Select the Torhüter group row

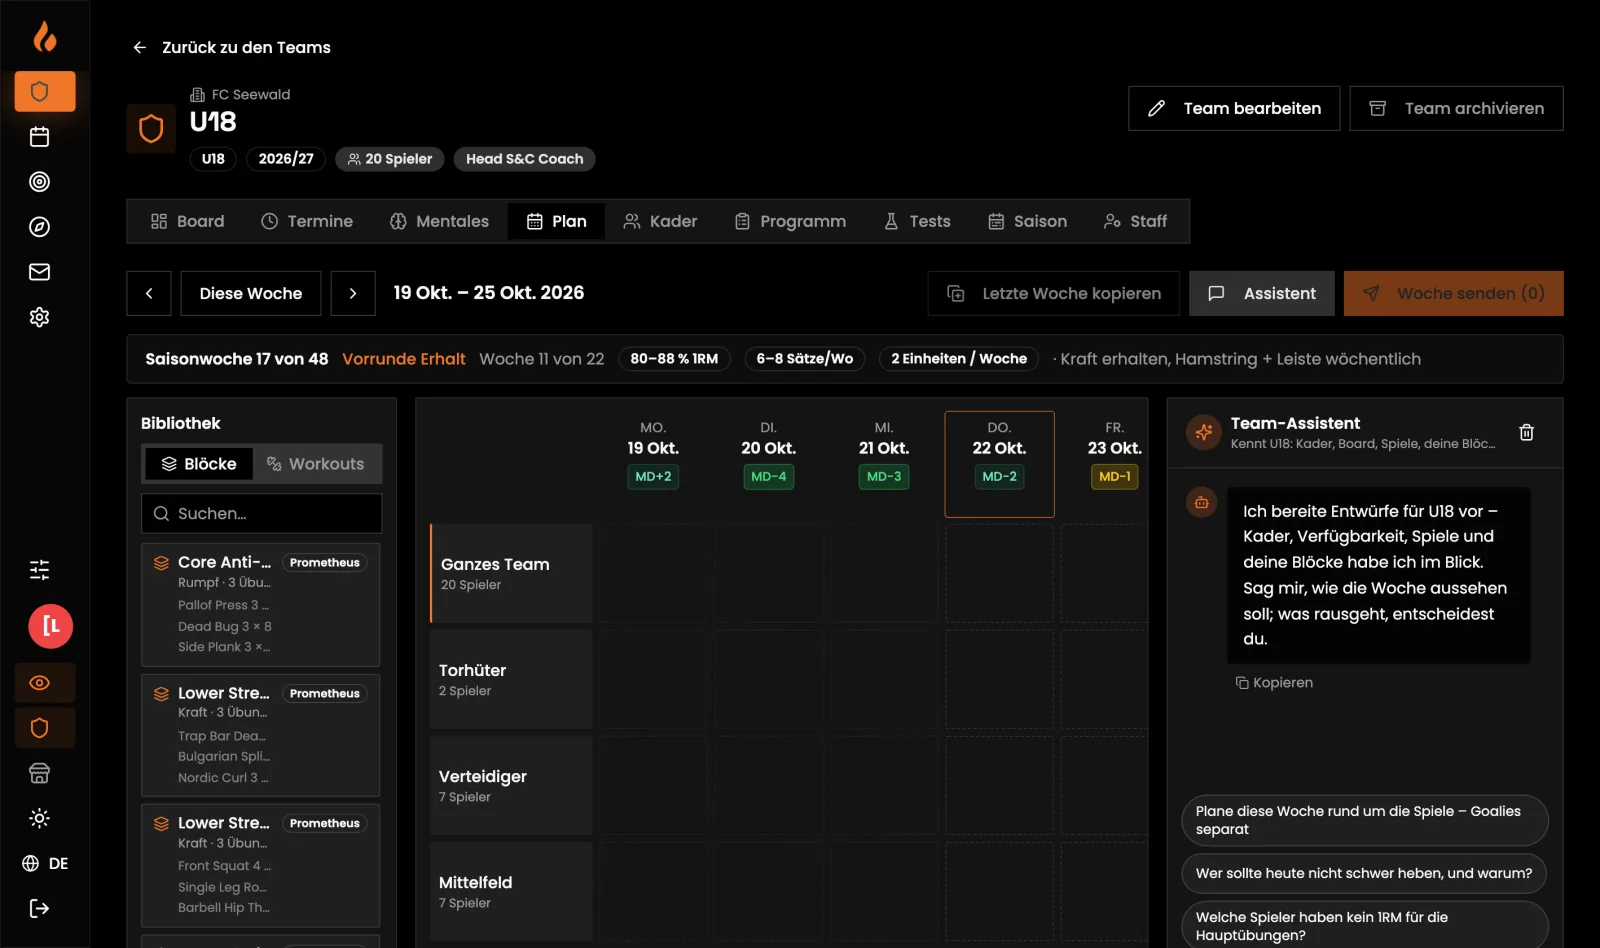click(511, 679)
